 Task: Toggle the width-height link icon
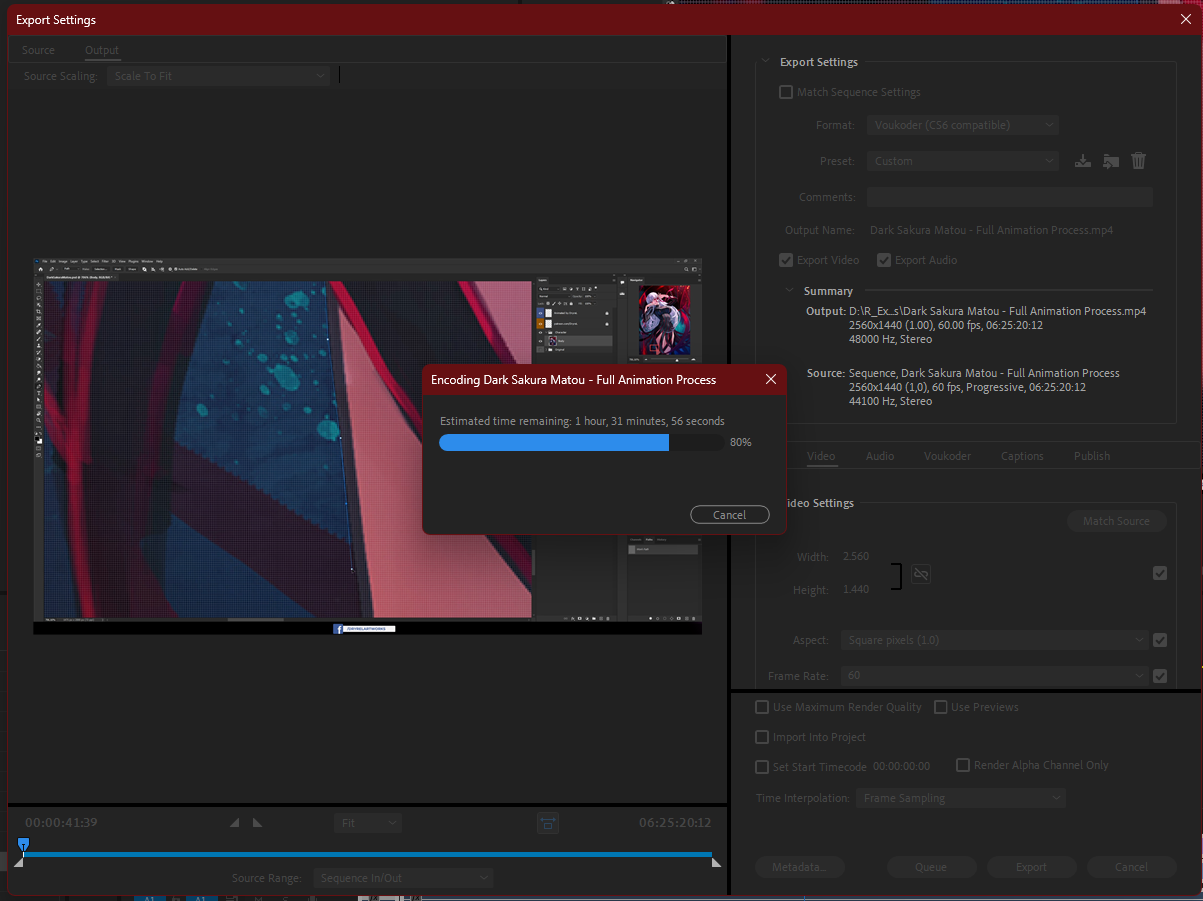click(x=921, y=574)
